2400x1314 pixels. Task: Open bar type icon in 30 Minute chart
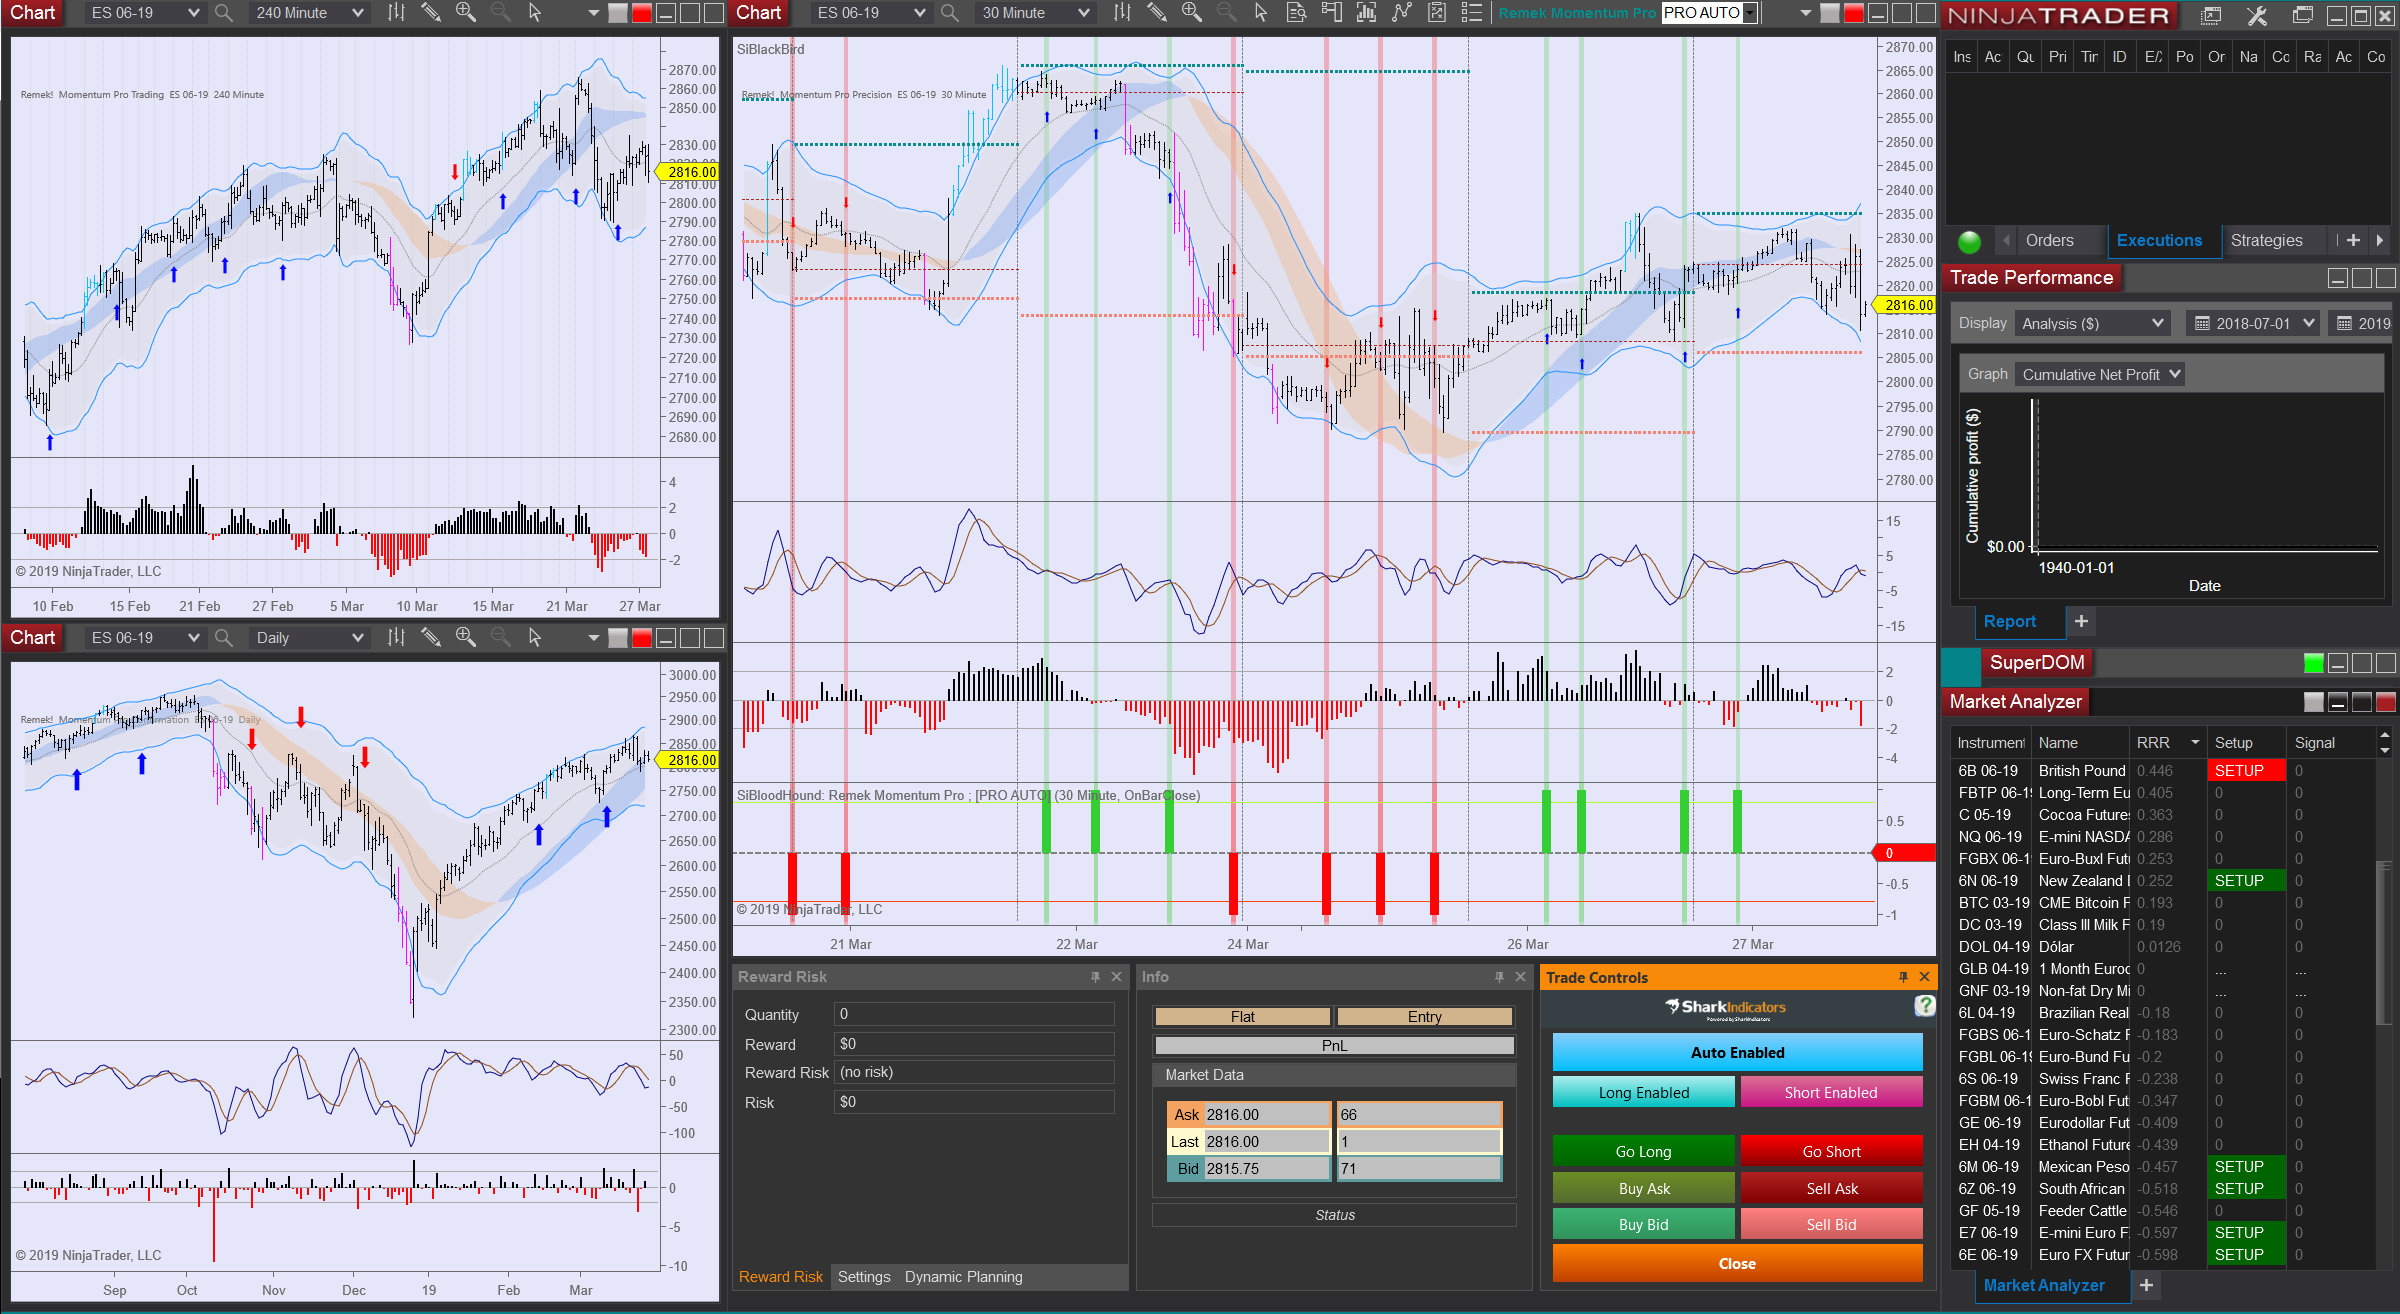point(1122,13)
